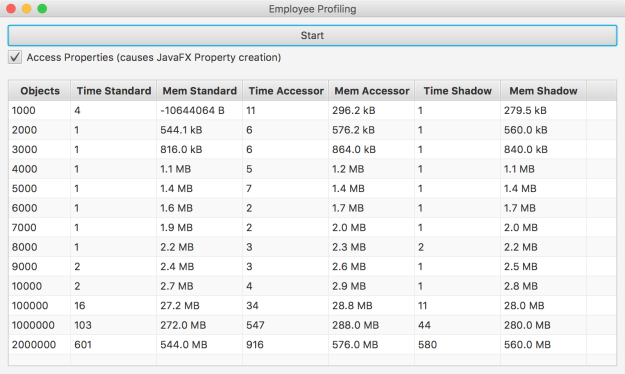Click the 279.5 kB Mem Shadow cell
Image resolution: width=625 pixels, height=374 pixels.
543,110
